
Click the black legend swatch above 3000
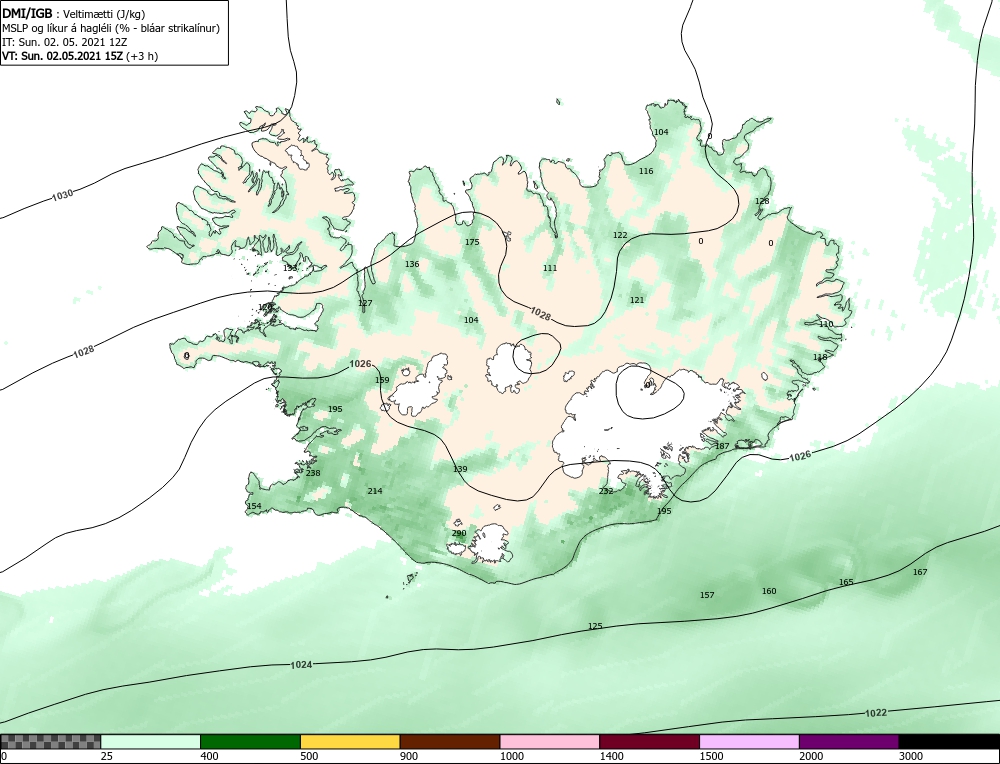click(x=949, y=742)
